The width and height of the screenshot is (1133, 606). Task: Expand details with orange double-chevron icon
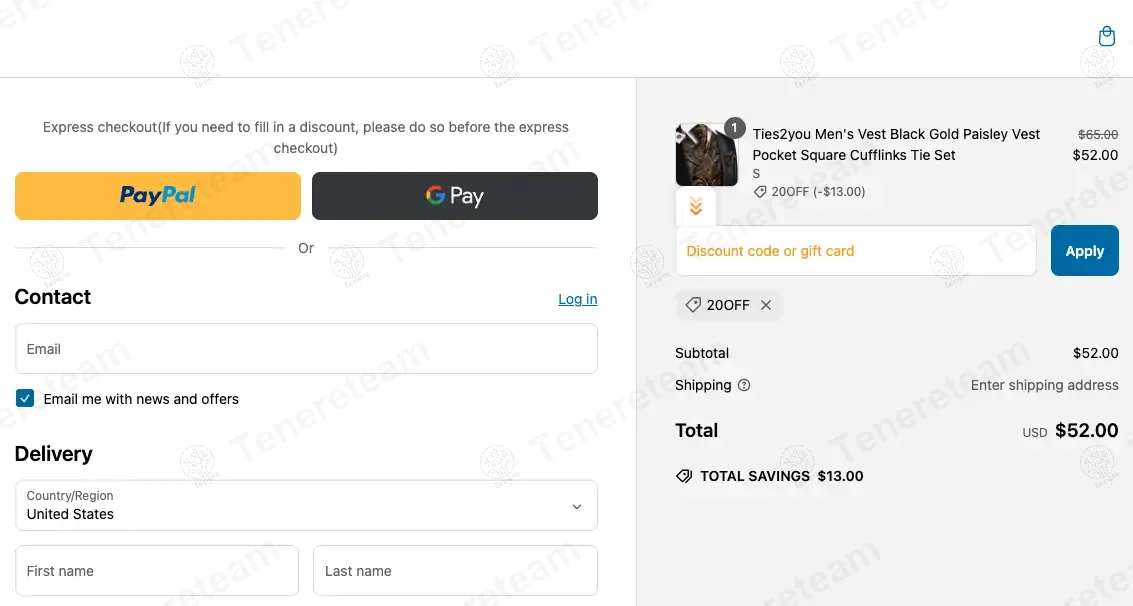pos(696,207)
